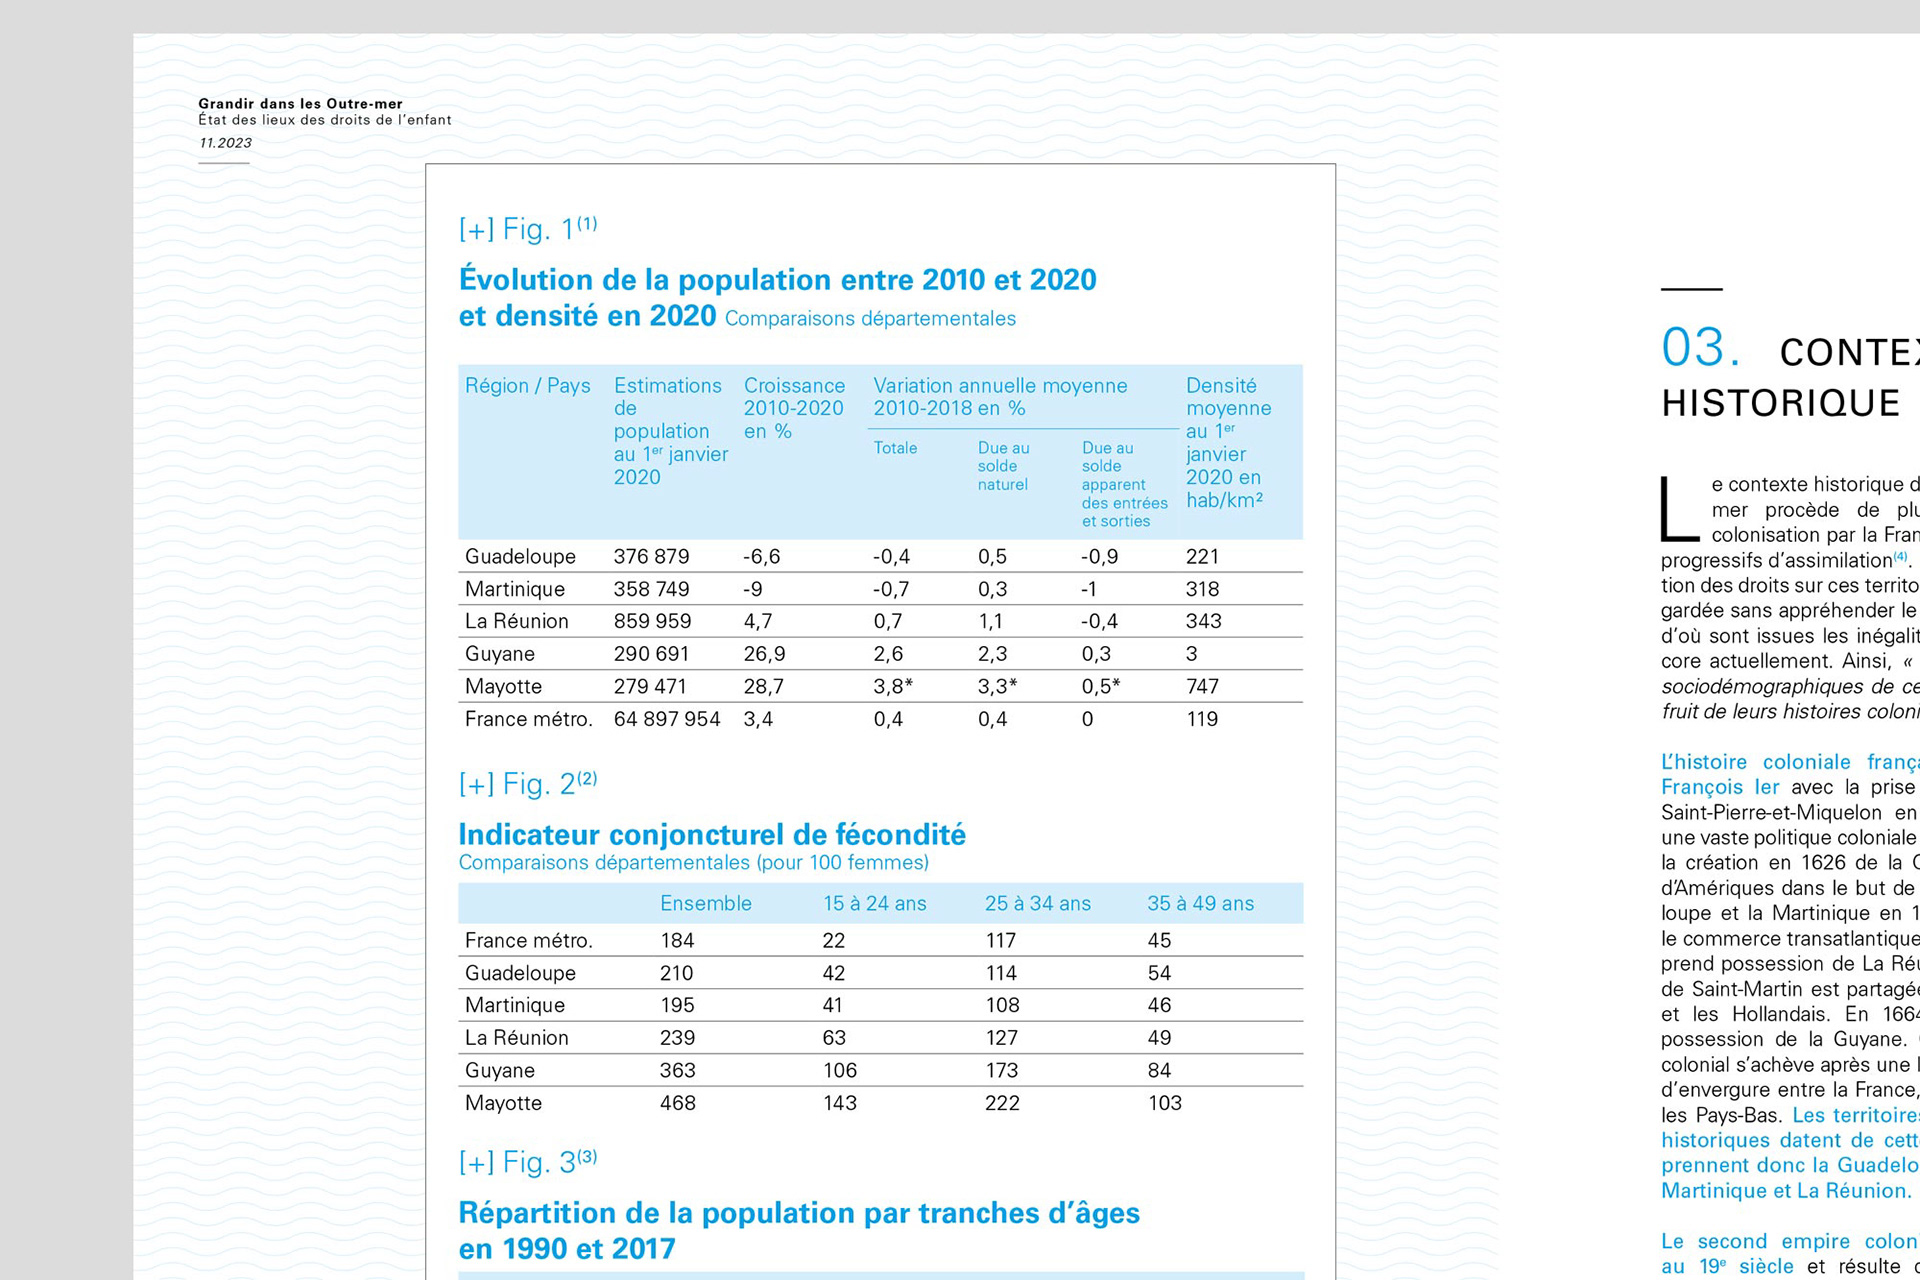
Task: Open footnote (2) beside Fig. 2
Action: pyautogui.click(x=587, y=778)
